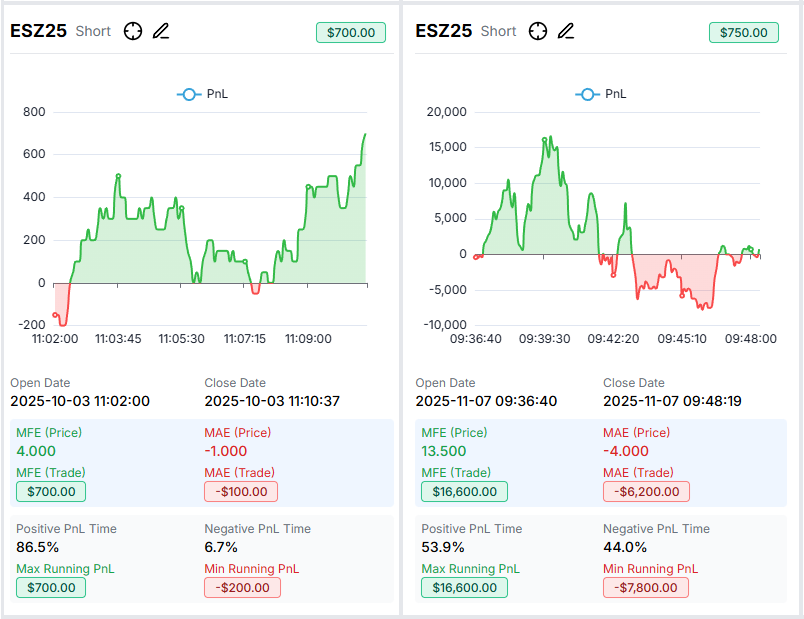Select the ESZ25 title on the right card
804x619 pixels.
click(444, 31)
